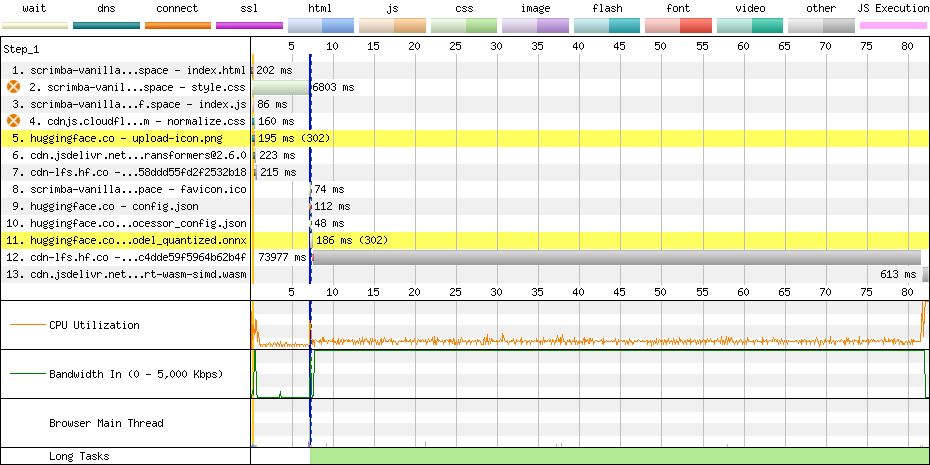
Task: Click the long gray download bar of request 12
Action: 616,257
